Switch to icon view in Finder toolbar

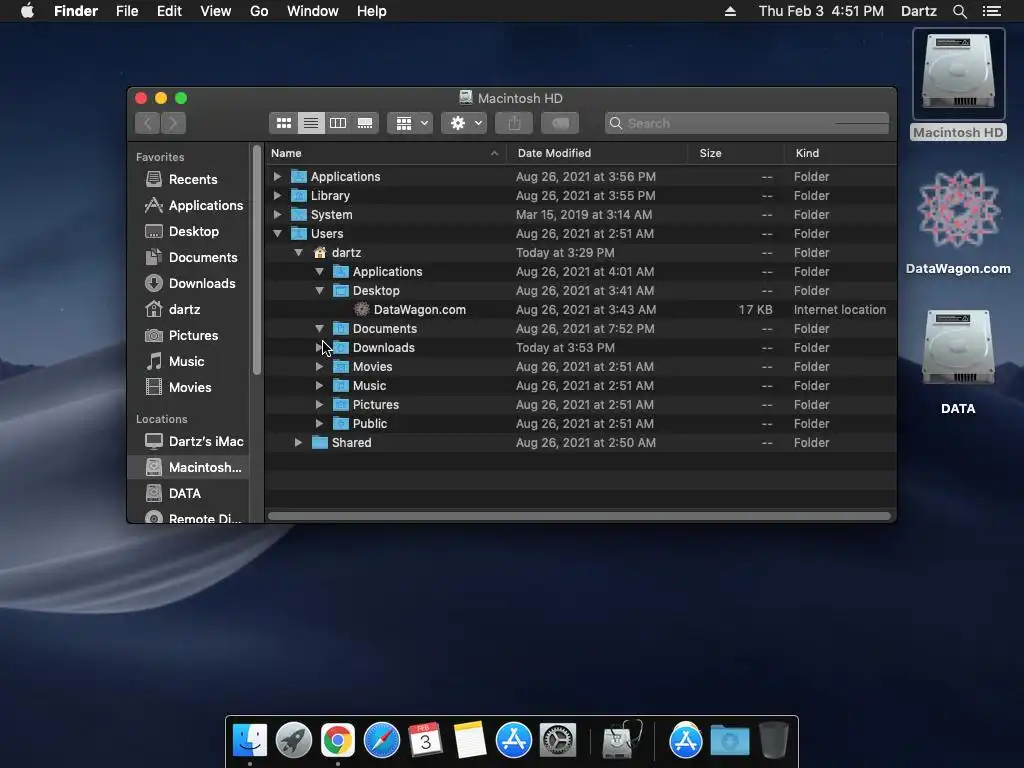(283, 123)
